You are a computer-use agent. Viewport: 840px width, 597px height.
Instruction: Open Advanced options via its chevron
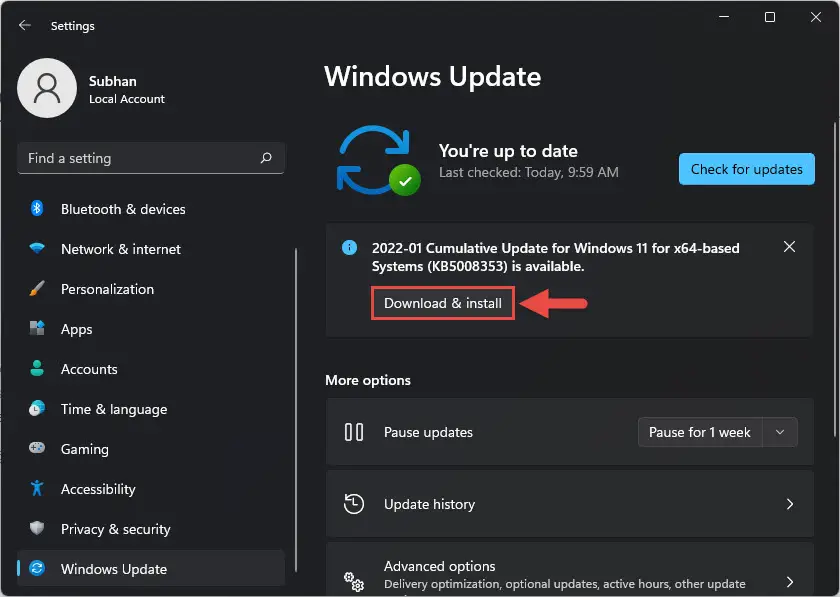coord(790,582)
